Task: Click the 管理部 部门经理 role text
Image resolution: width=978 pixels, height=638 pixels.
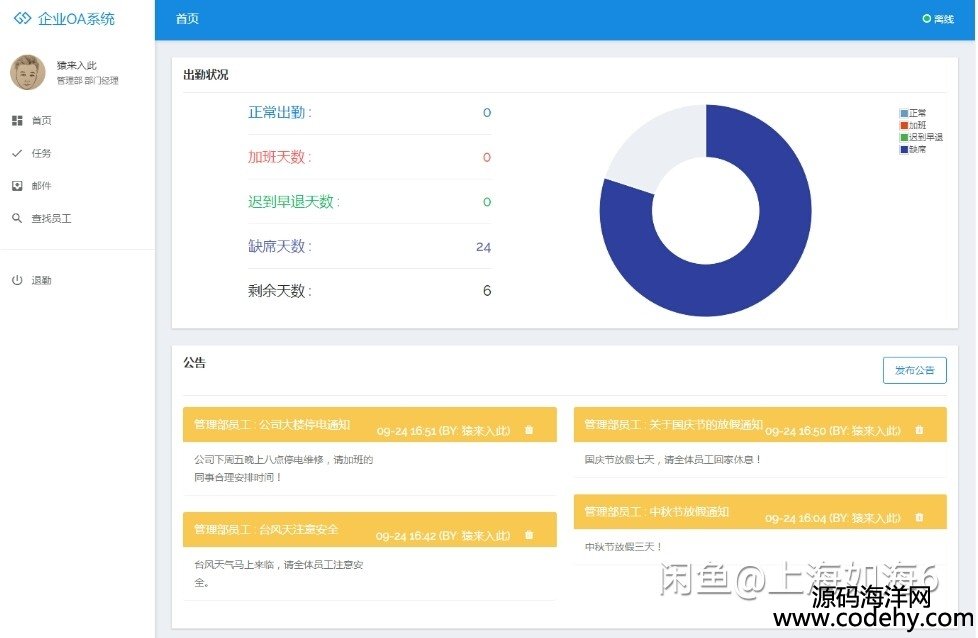Action: [x=87, y=80]
